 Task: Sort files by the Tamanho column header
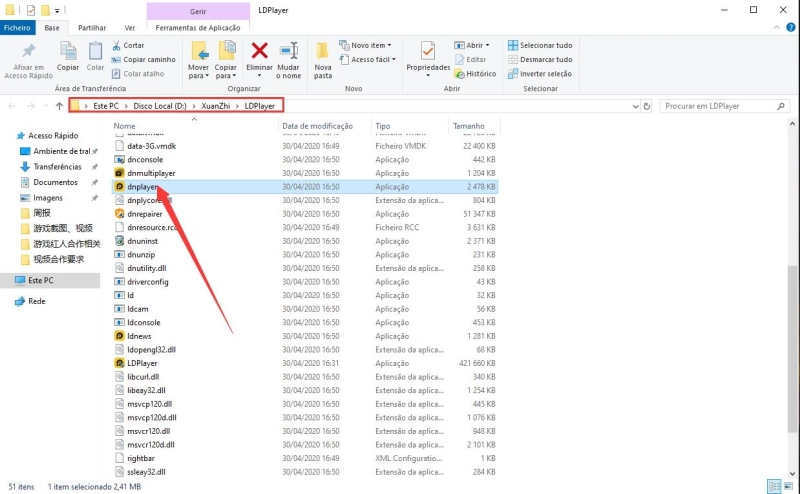[468, 126]
